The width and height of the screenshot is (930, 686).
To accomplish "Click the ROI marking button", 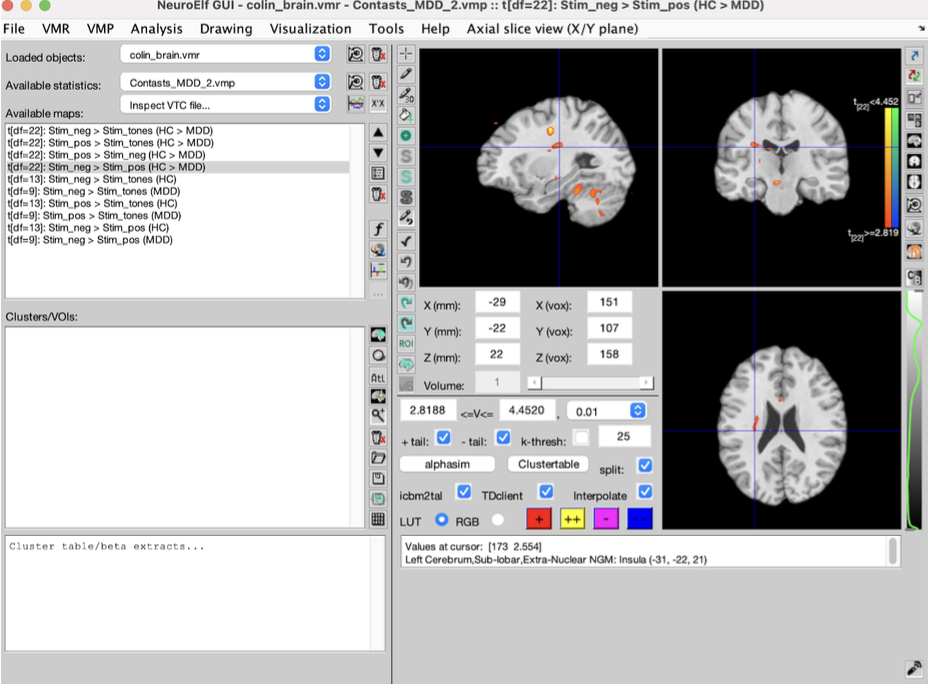I will pyautogui.click(x=406, y=343).
